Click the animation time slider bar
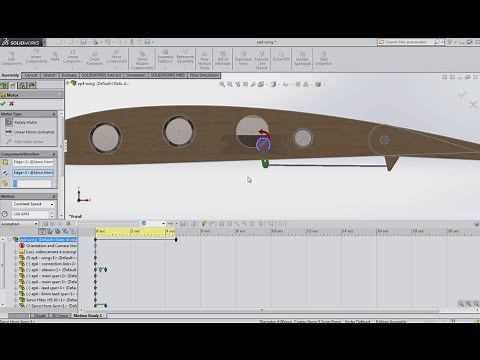480x360 pixels. click(107, 223)
